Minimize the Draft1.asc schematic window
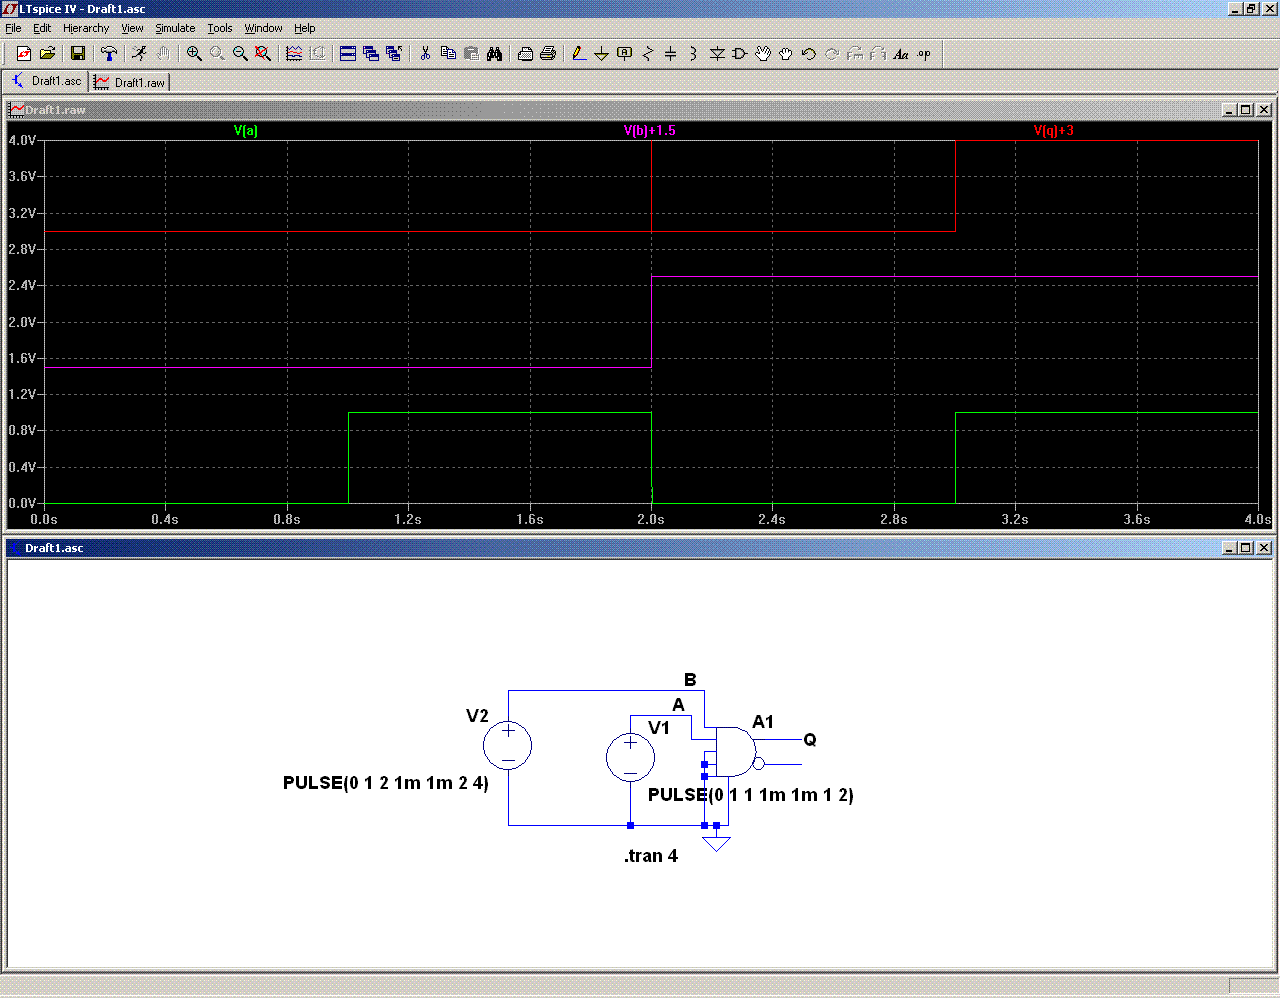 click(x=1229, y=548)
